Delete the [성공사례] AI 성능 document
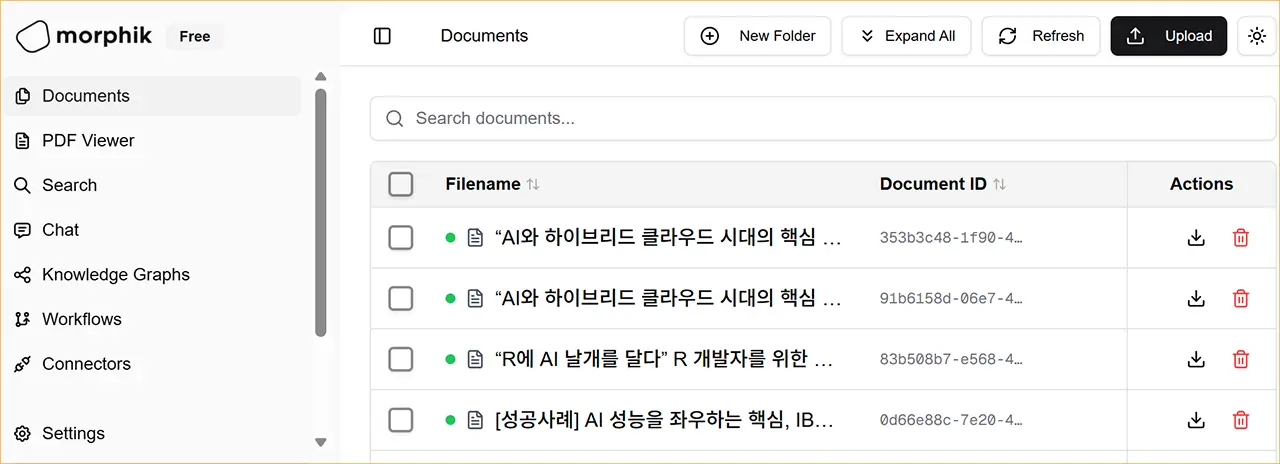1280x464 pixels. pyautogui.click(x=1241, y=420)
